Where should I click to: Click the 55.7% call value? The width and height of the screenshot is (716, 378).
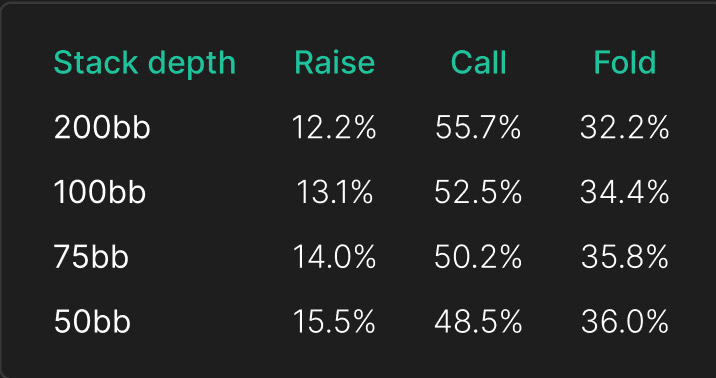point(478,127)
